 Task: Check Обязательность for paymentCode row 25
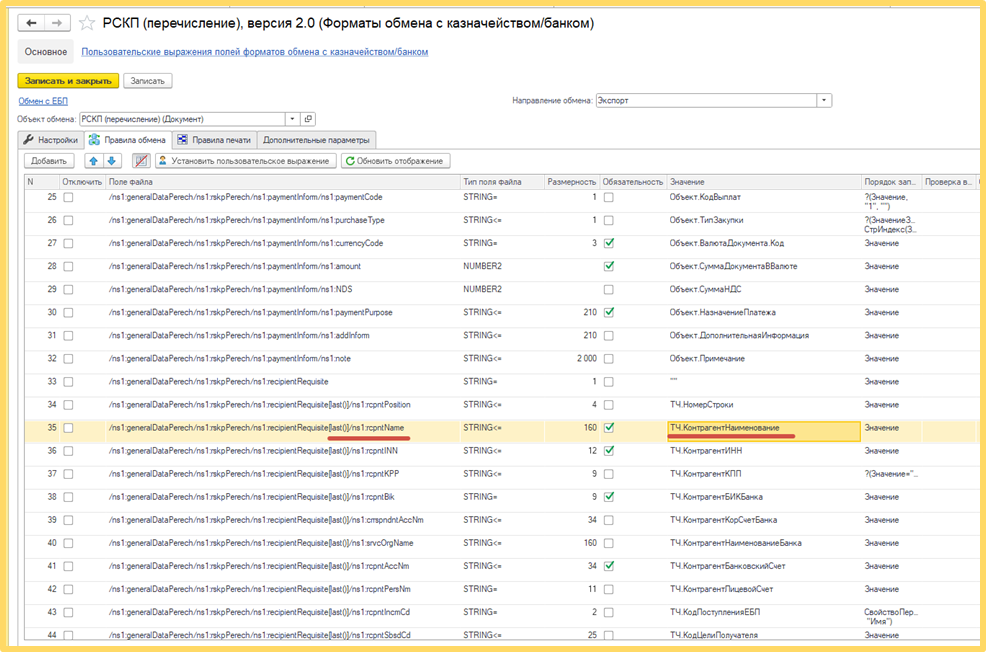pos(609,197)
